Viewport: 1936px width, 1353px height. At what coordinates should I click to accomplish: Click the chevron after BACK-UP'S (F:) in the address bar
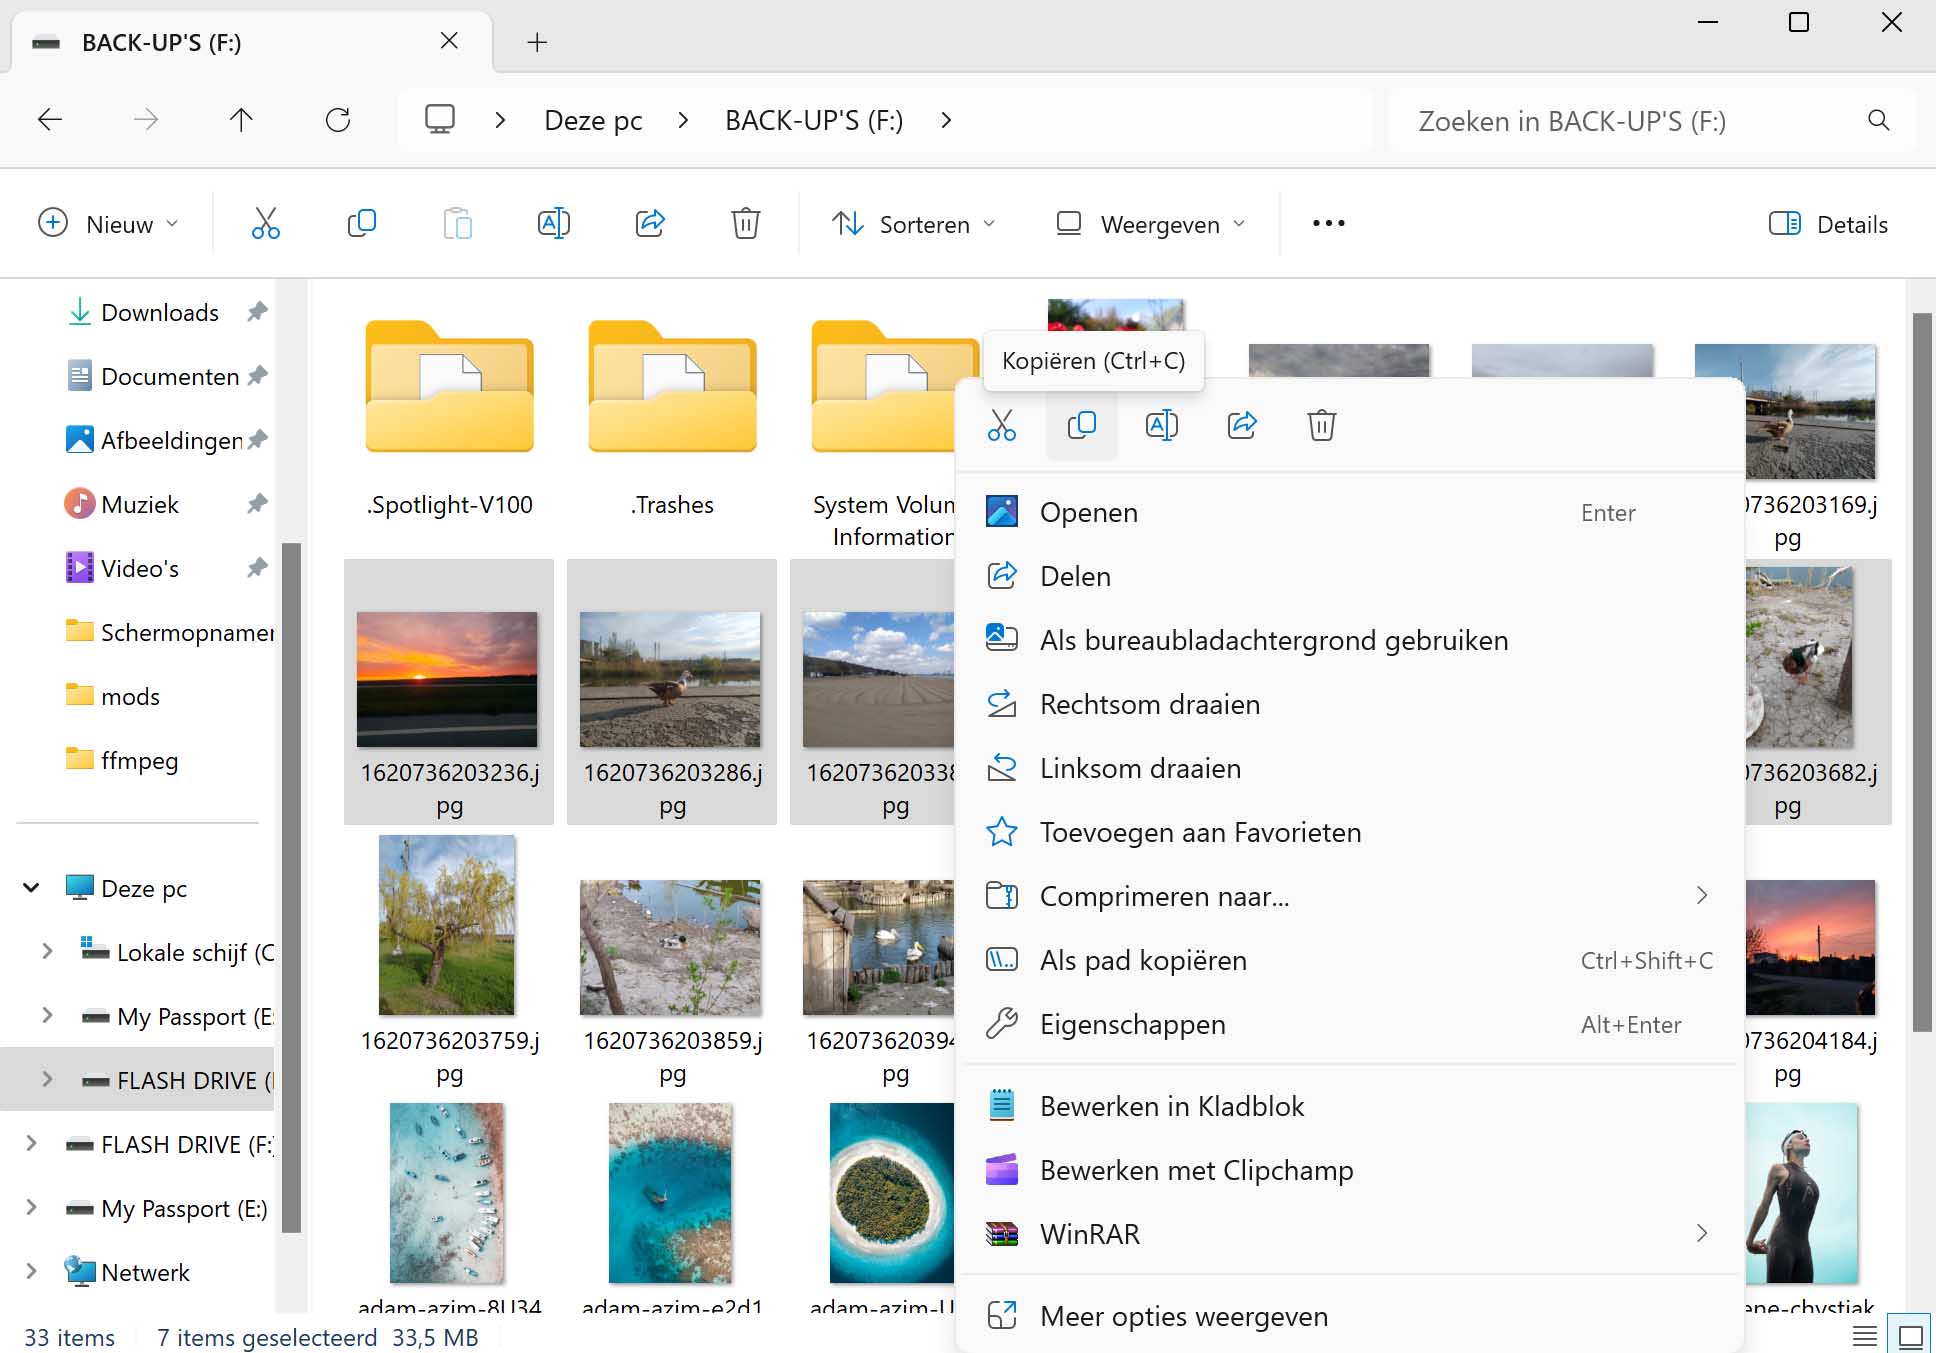point(946,120)
